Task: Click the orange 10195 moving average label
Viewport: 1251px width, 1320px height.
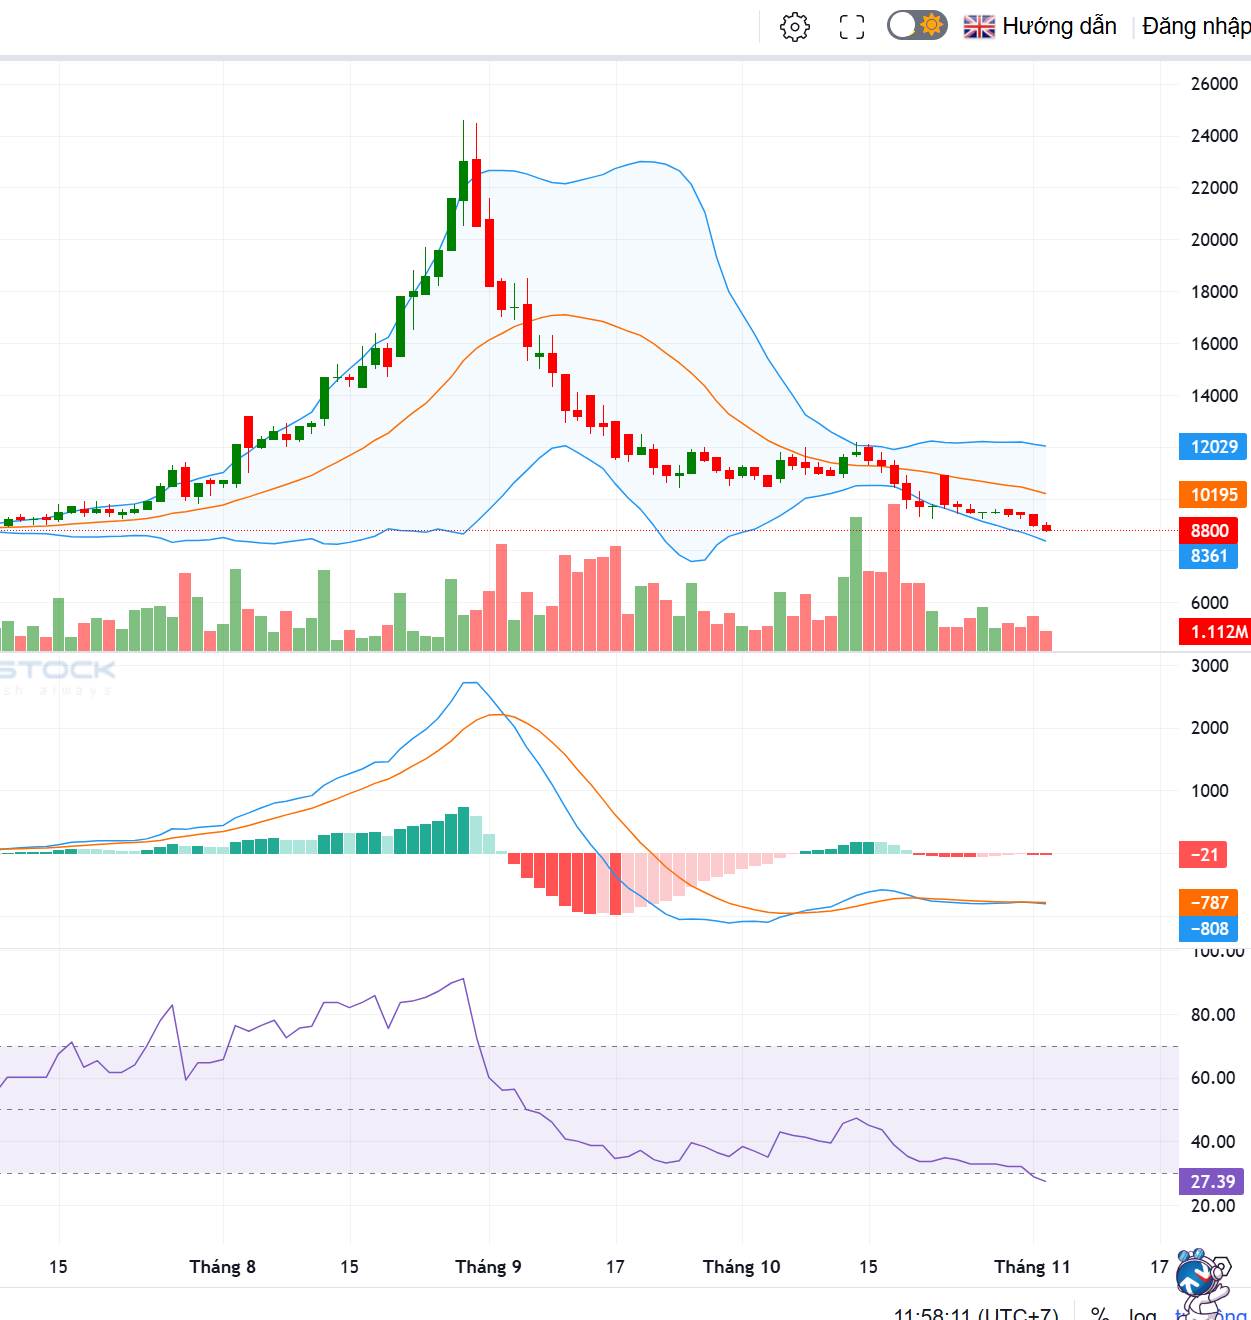Action: [x=1214, y=494]
